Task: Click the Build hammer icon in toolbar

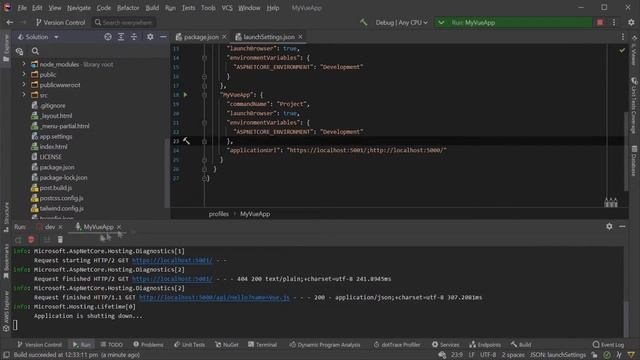Action: [x=363, y=22]
